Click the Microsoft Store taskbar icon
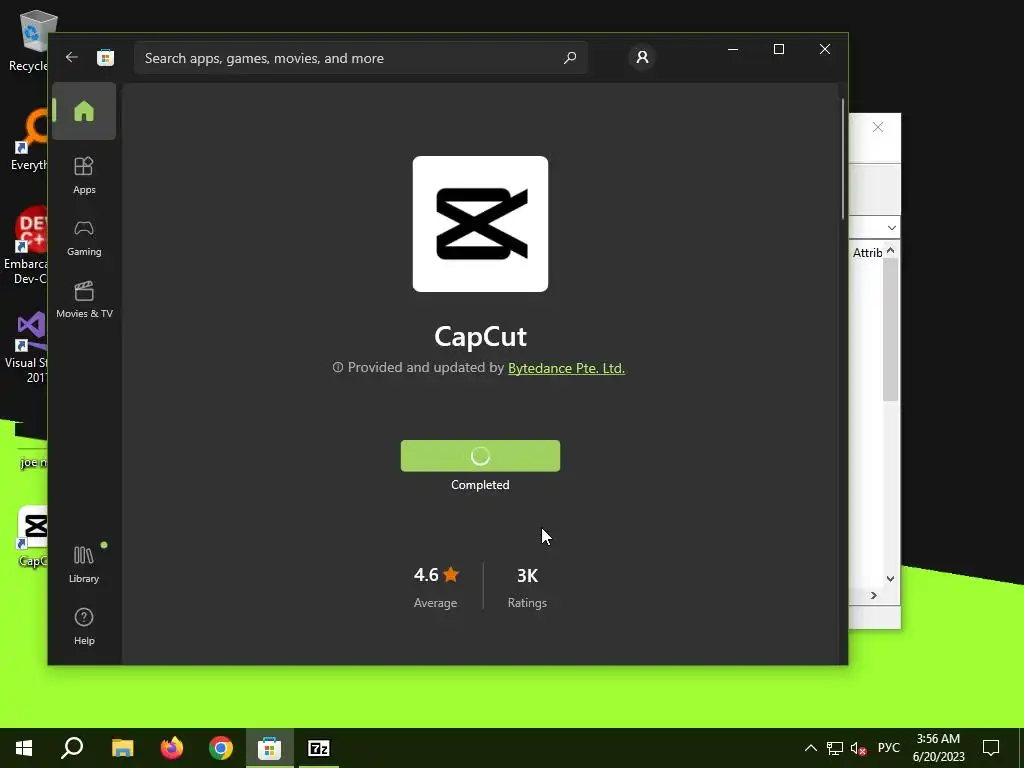Screen dimensions: 1024x768 point(270,748)
